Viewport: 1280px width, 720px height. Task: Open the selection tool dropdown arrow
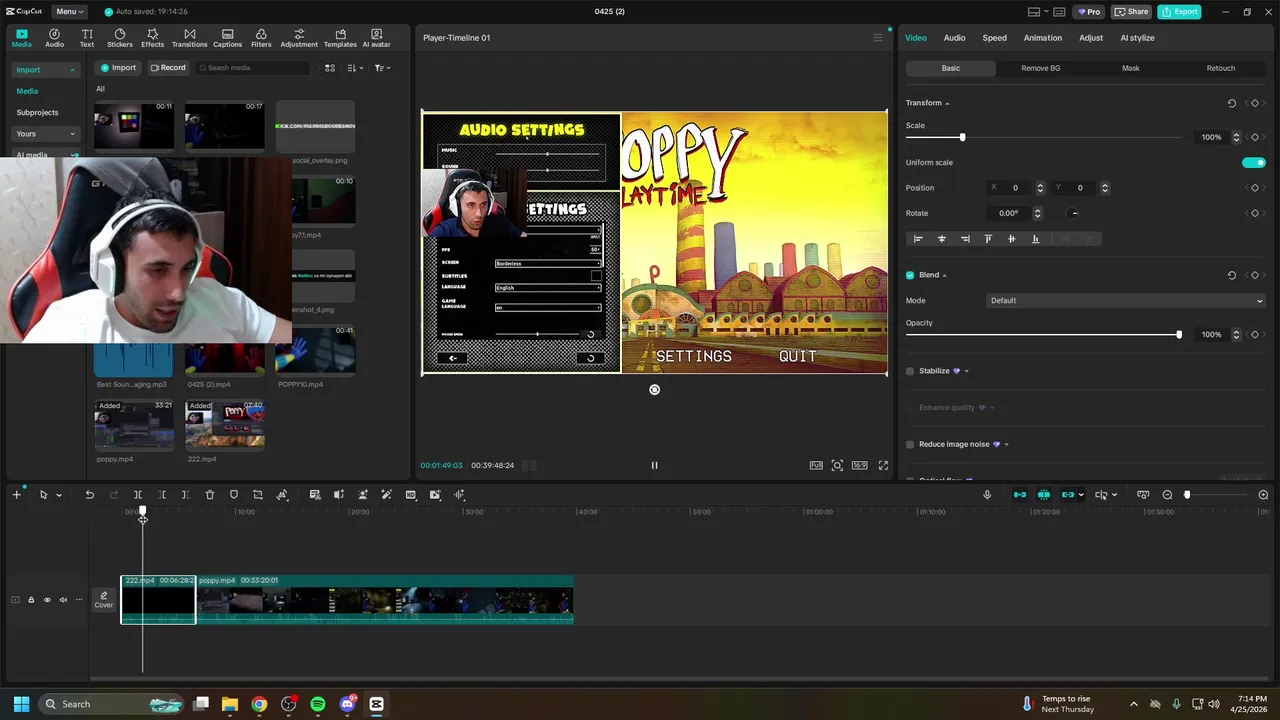click(59, 495)
